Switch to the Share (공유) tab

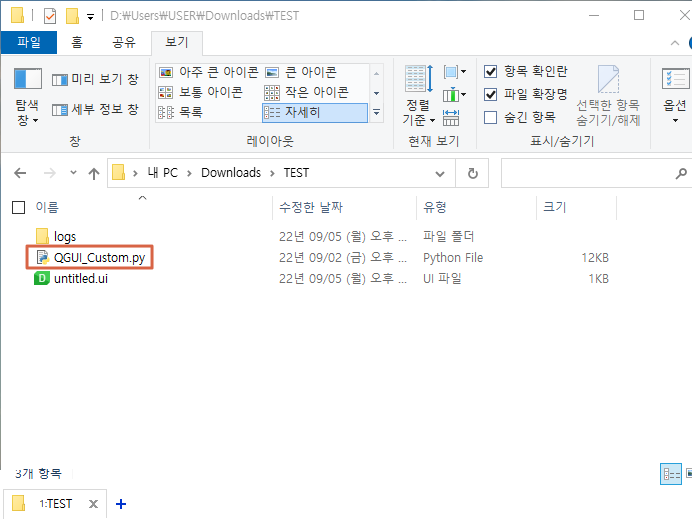(x=124, y=42)
